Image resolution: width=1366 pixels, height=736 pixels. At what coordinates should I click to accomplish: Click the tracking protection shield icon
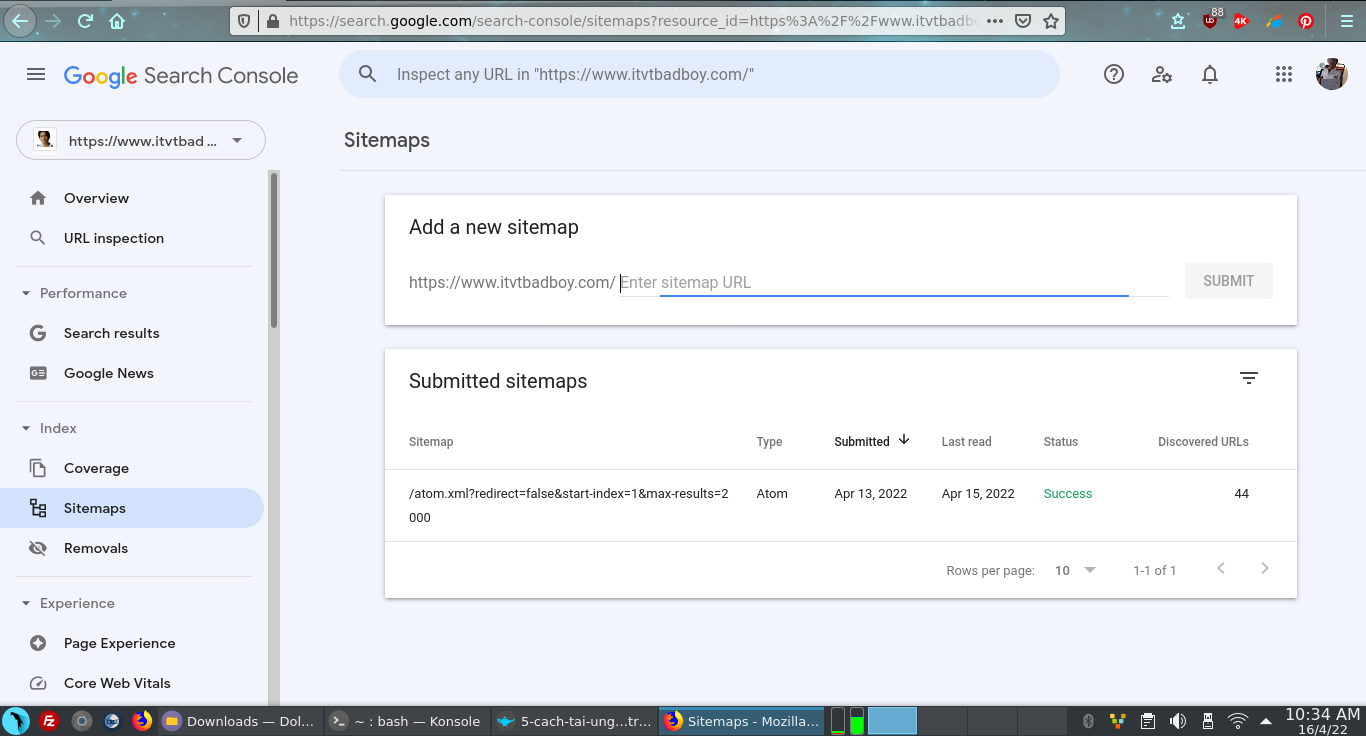245,20
